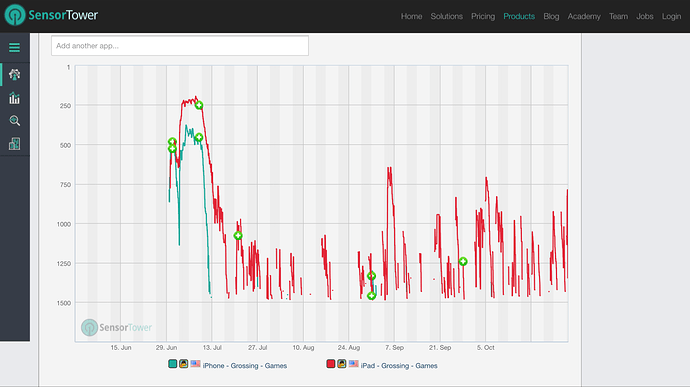Click the US flag beside iPhone legend
This screenshot has width=690, height=387.
tap(195, 364)
